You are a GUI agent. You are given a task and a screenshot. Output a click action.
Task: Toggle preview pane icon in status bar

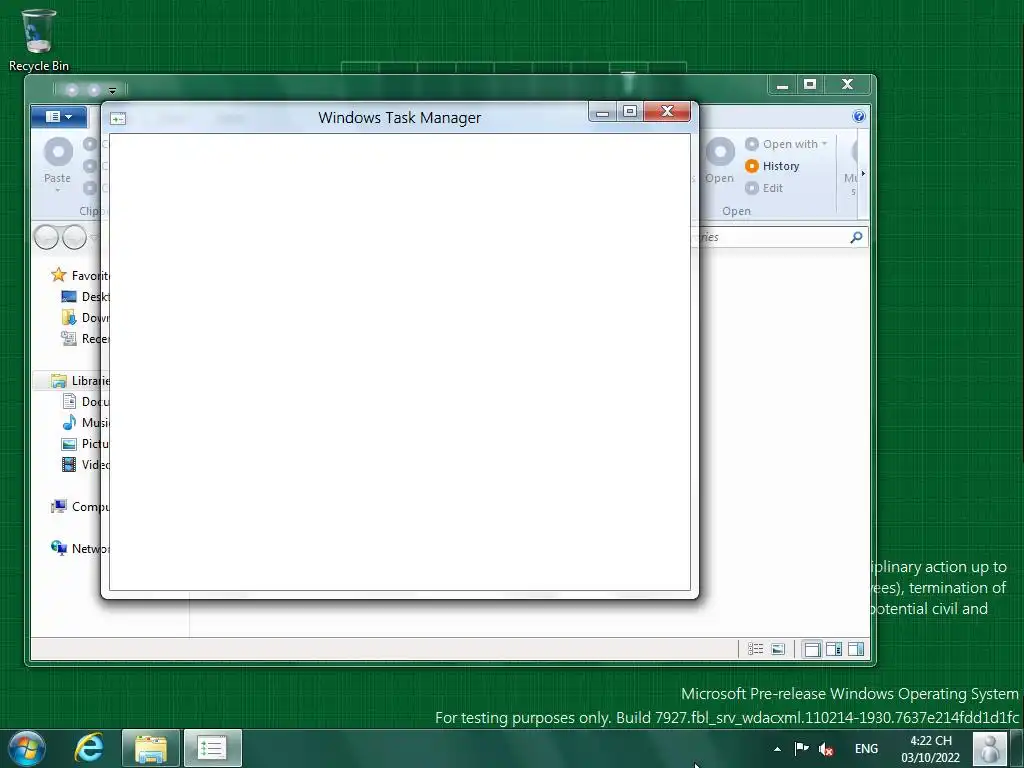(856, 648)
